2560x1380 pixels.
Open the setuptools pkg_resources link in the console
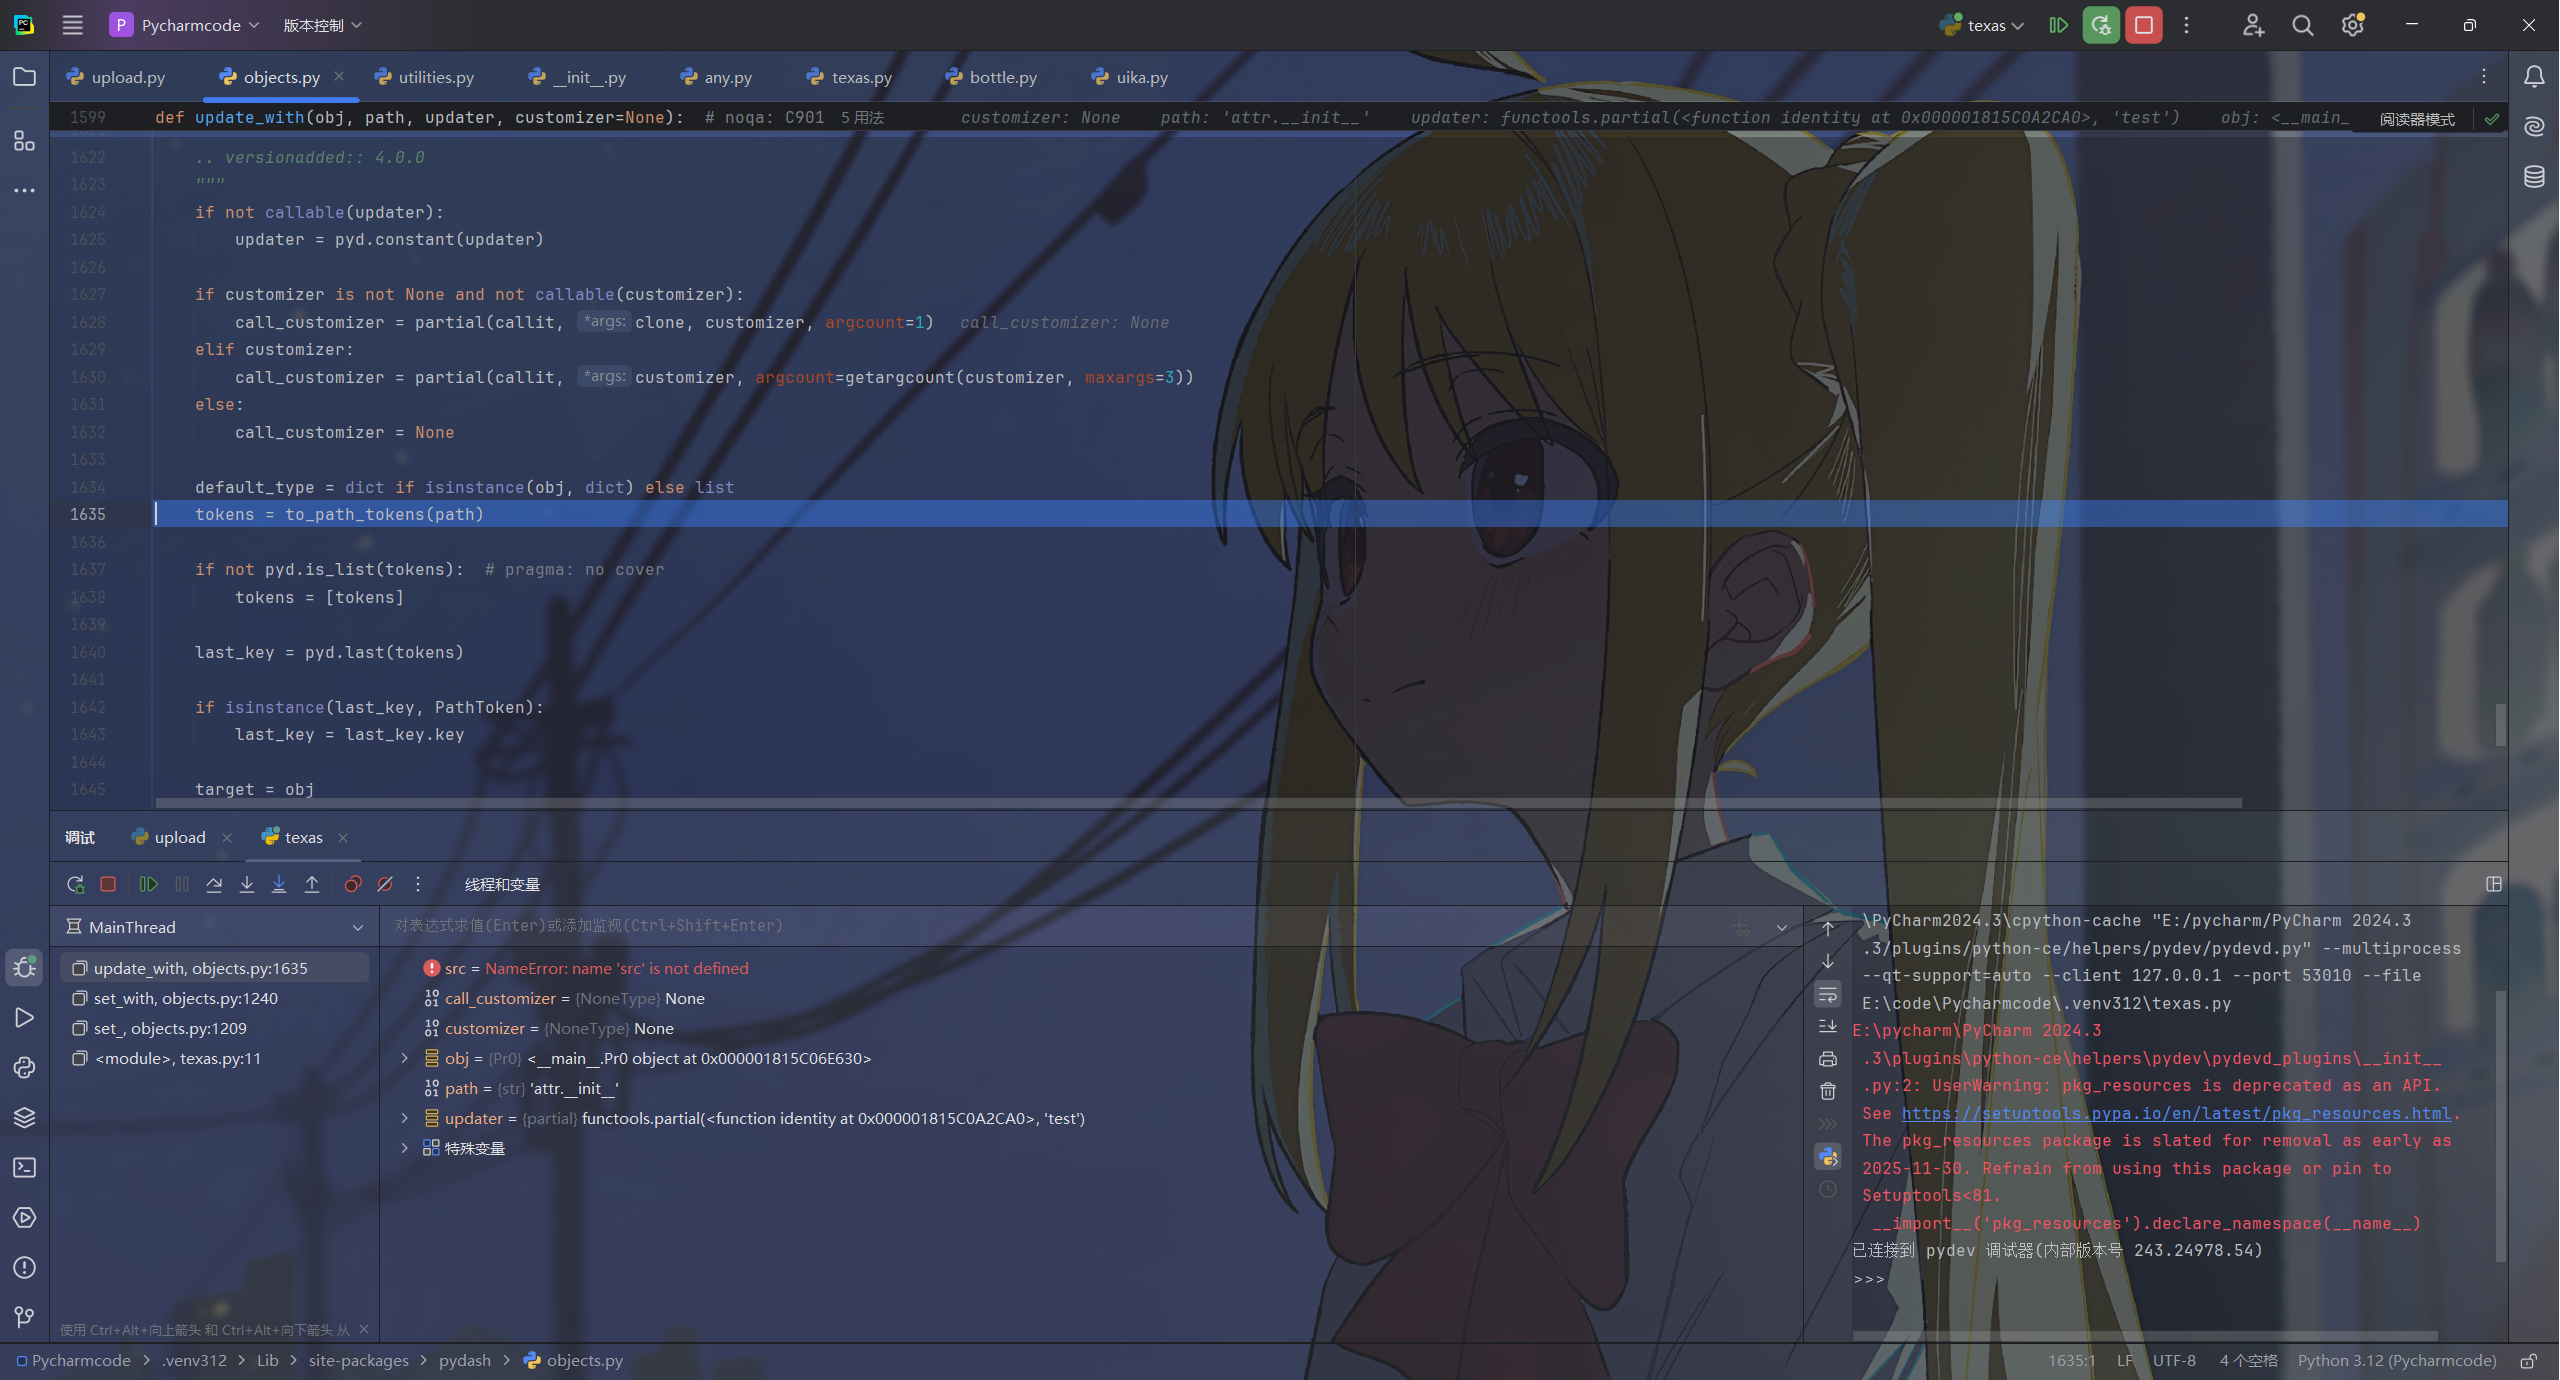[x=2175, y=1113]
